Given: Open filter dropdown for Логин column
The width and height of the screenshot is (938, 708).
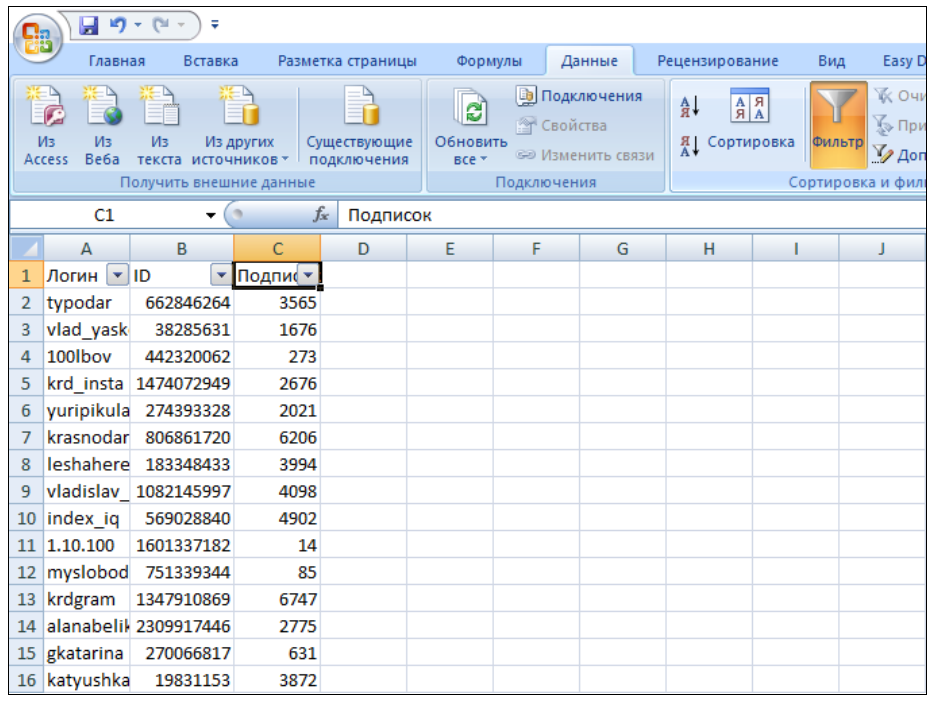Looking at the screenshot, I should (x=118, y=276).
